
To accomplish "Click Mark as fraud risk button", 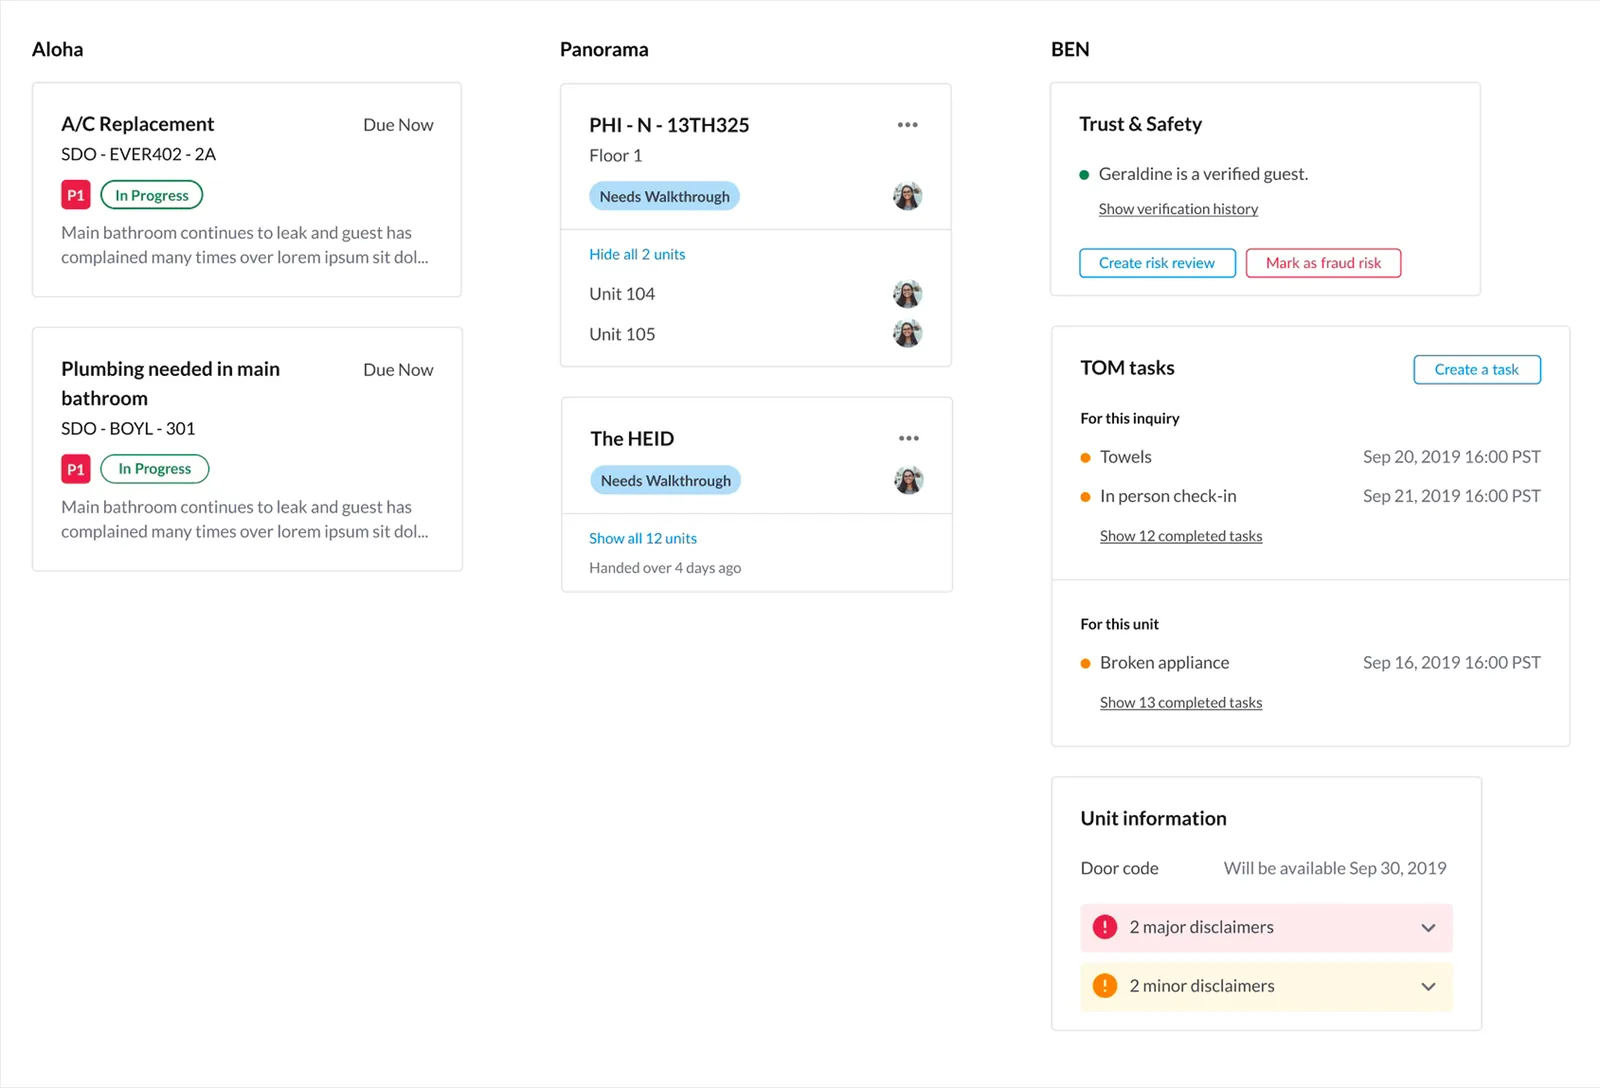I will pos(1323,263).
